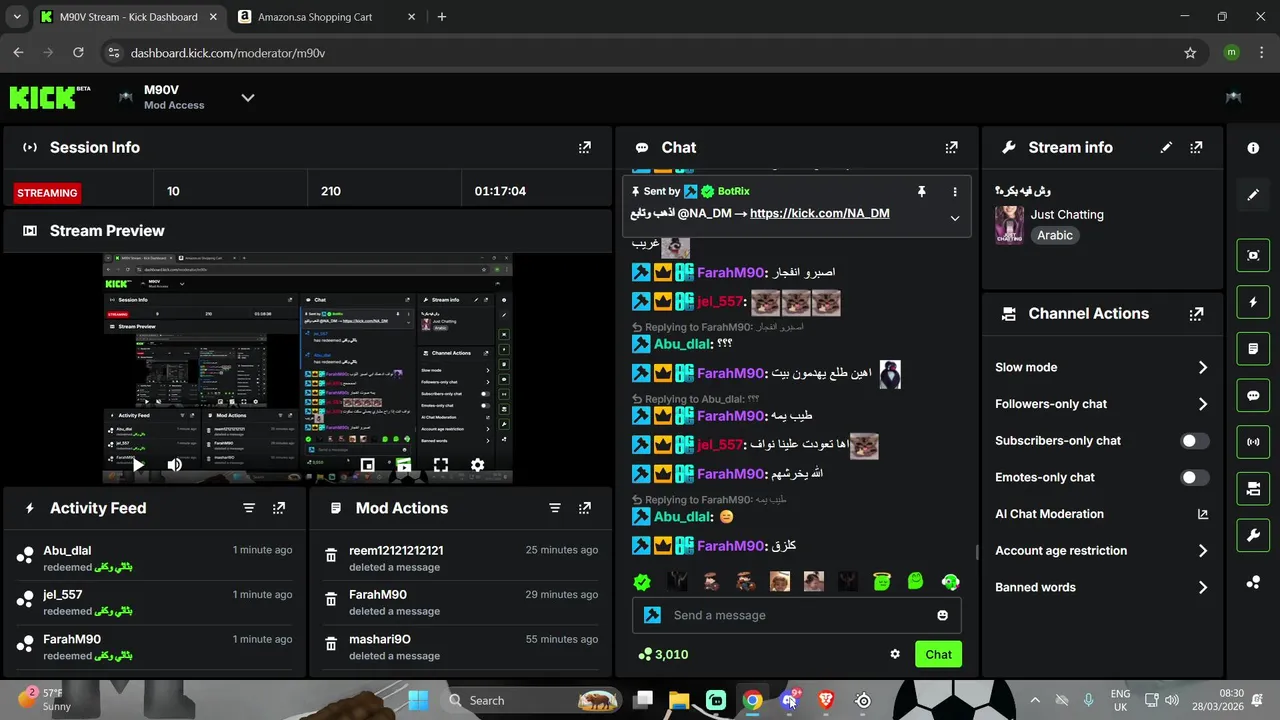Open Windows Start menu
Image resolution: width=1280 pixels, height=720 pixels.
click(418, 700)
